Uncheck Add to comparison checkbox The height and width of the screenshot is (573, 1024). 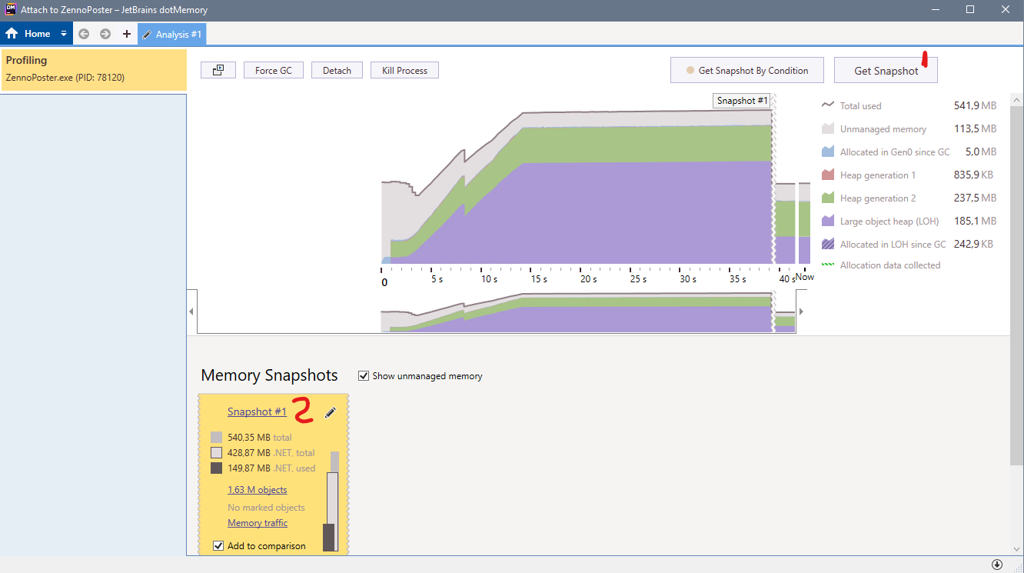click(218, 546)
